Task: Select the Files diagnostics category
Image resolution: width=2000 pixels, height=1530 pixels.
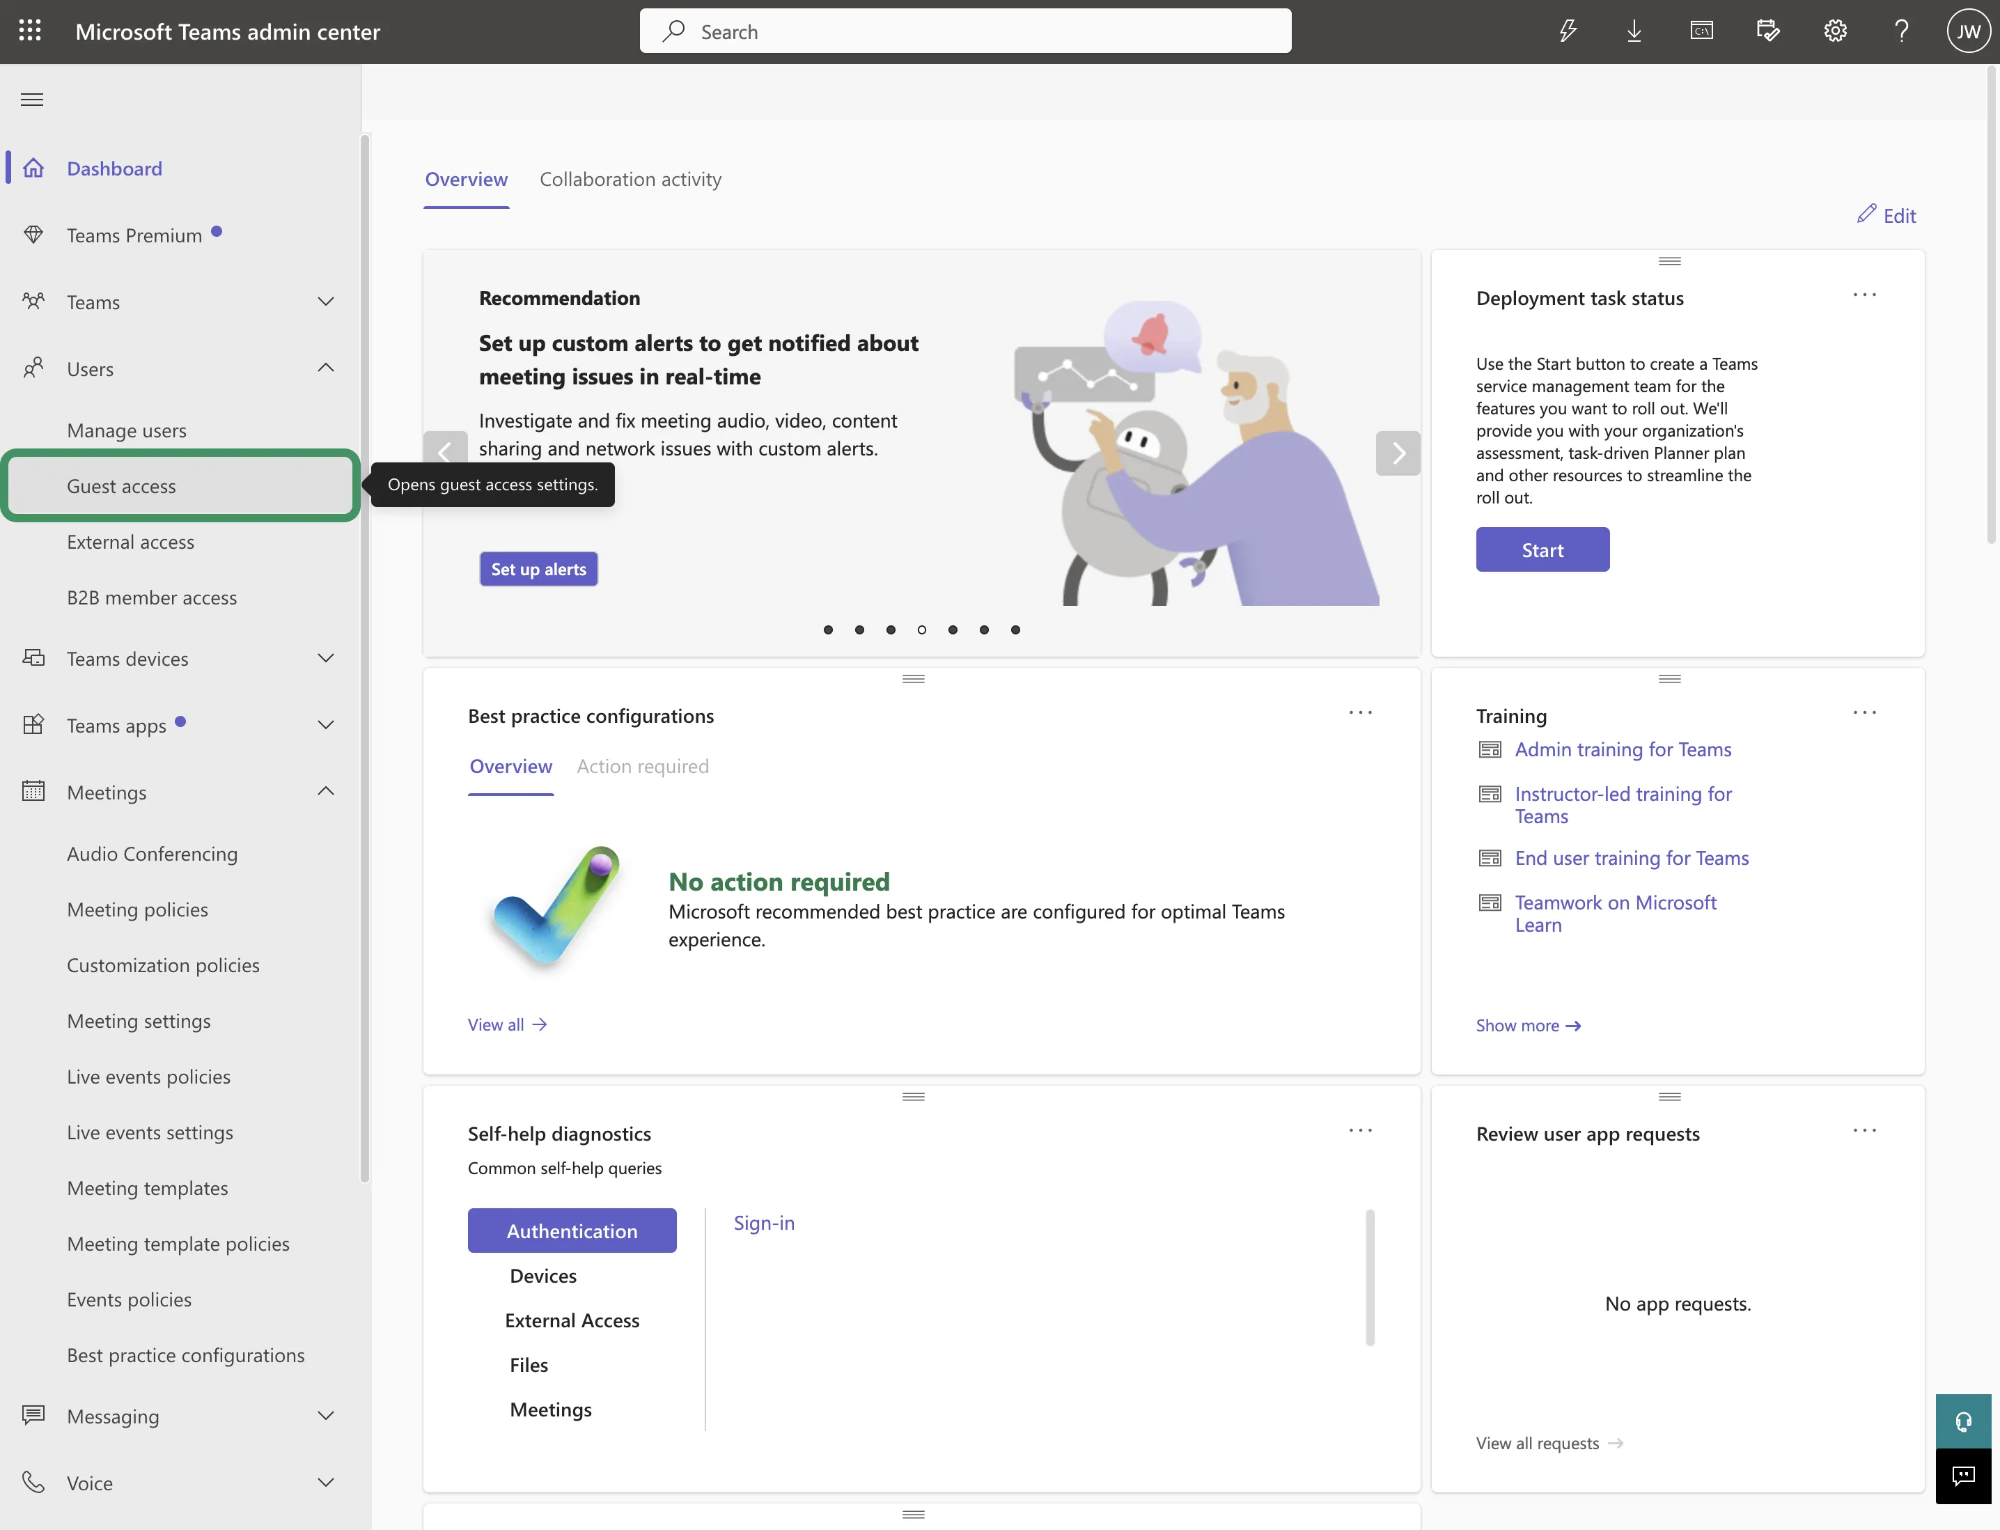Action: (x=529, y=1365)
